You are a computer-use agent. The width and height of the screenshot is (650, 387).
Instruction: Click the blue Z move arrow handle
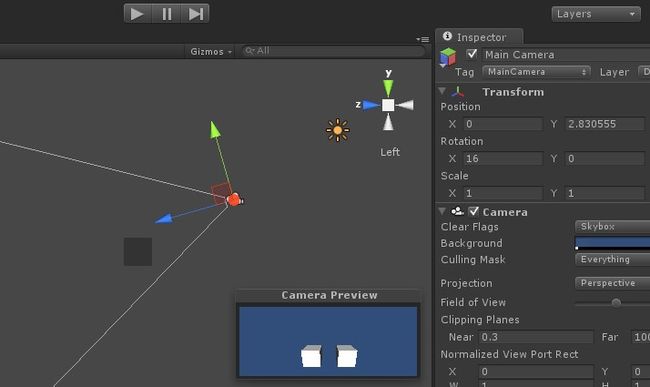(164, 218)
